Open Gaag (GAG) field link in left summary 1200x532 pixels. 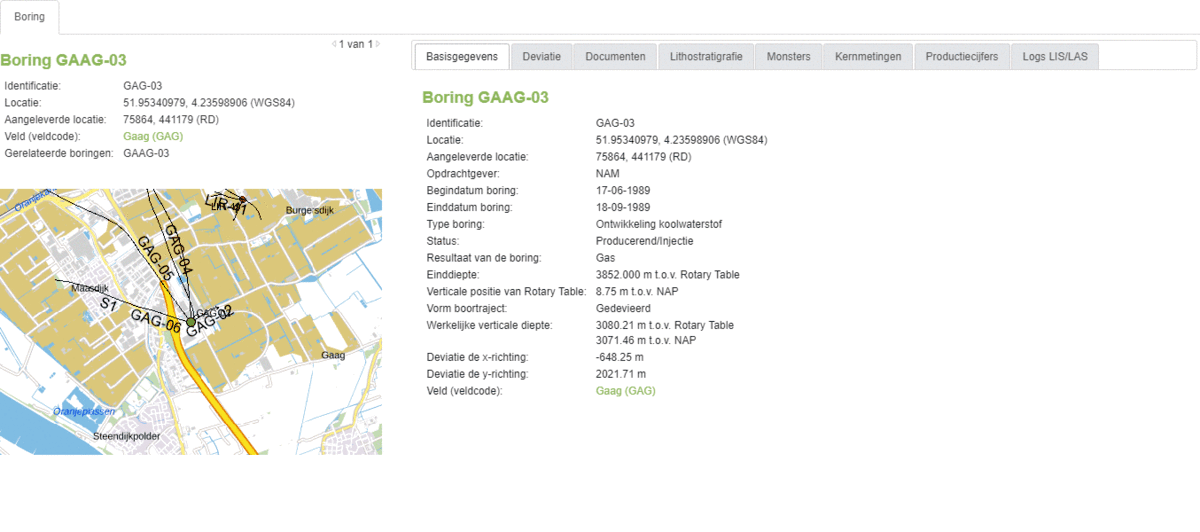(153, 136)
